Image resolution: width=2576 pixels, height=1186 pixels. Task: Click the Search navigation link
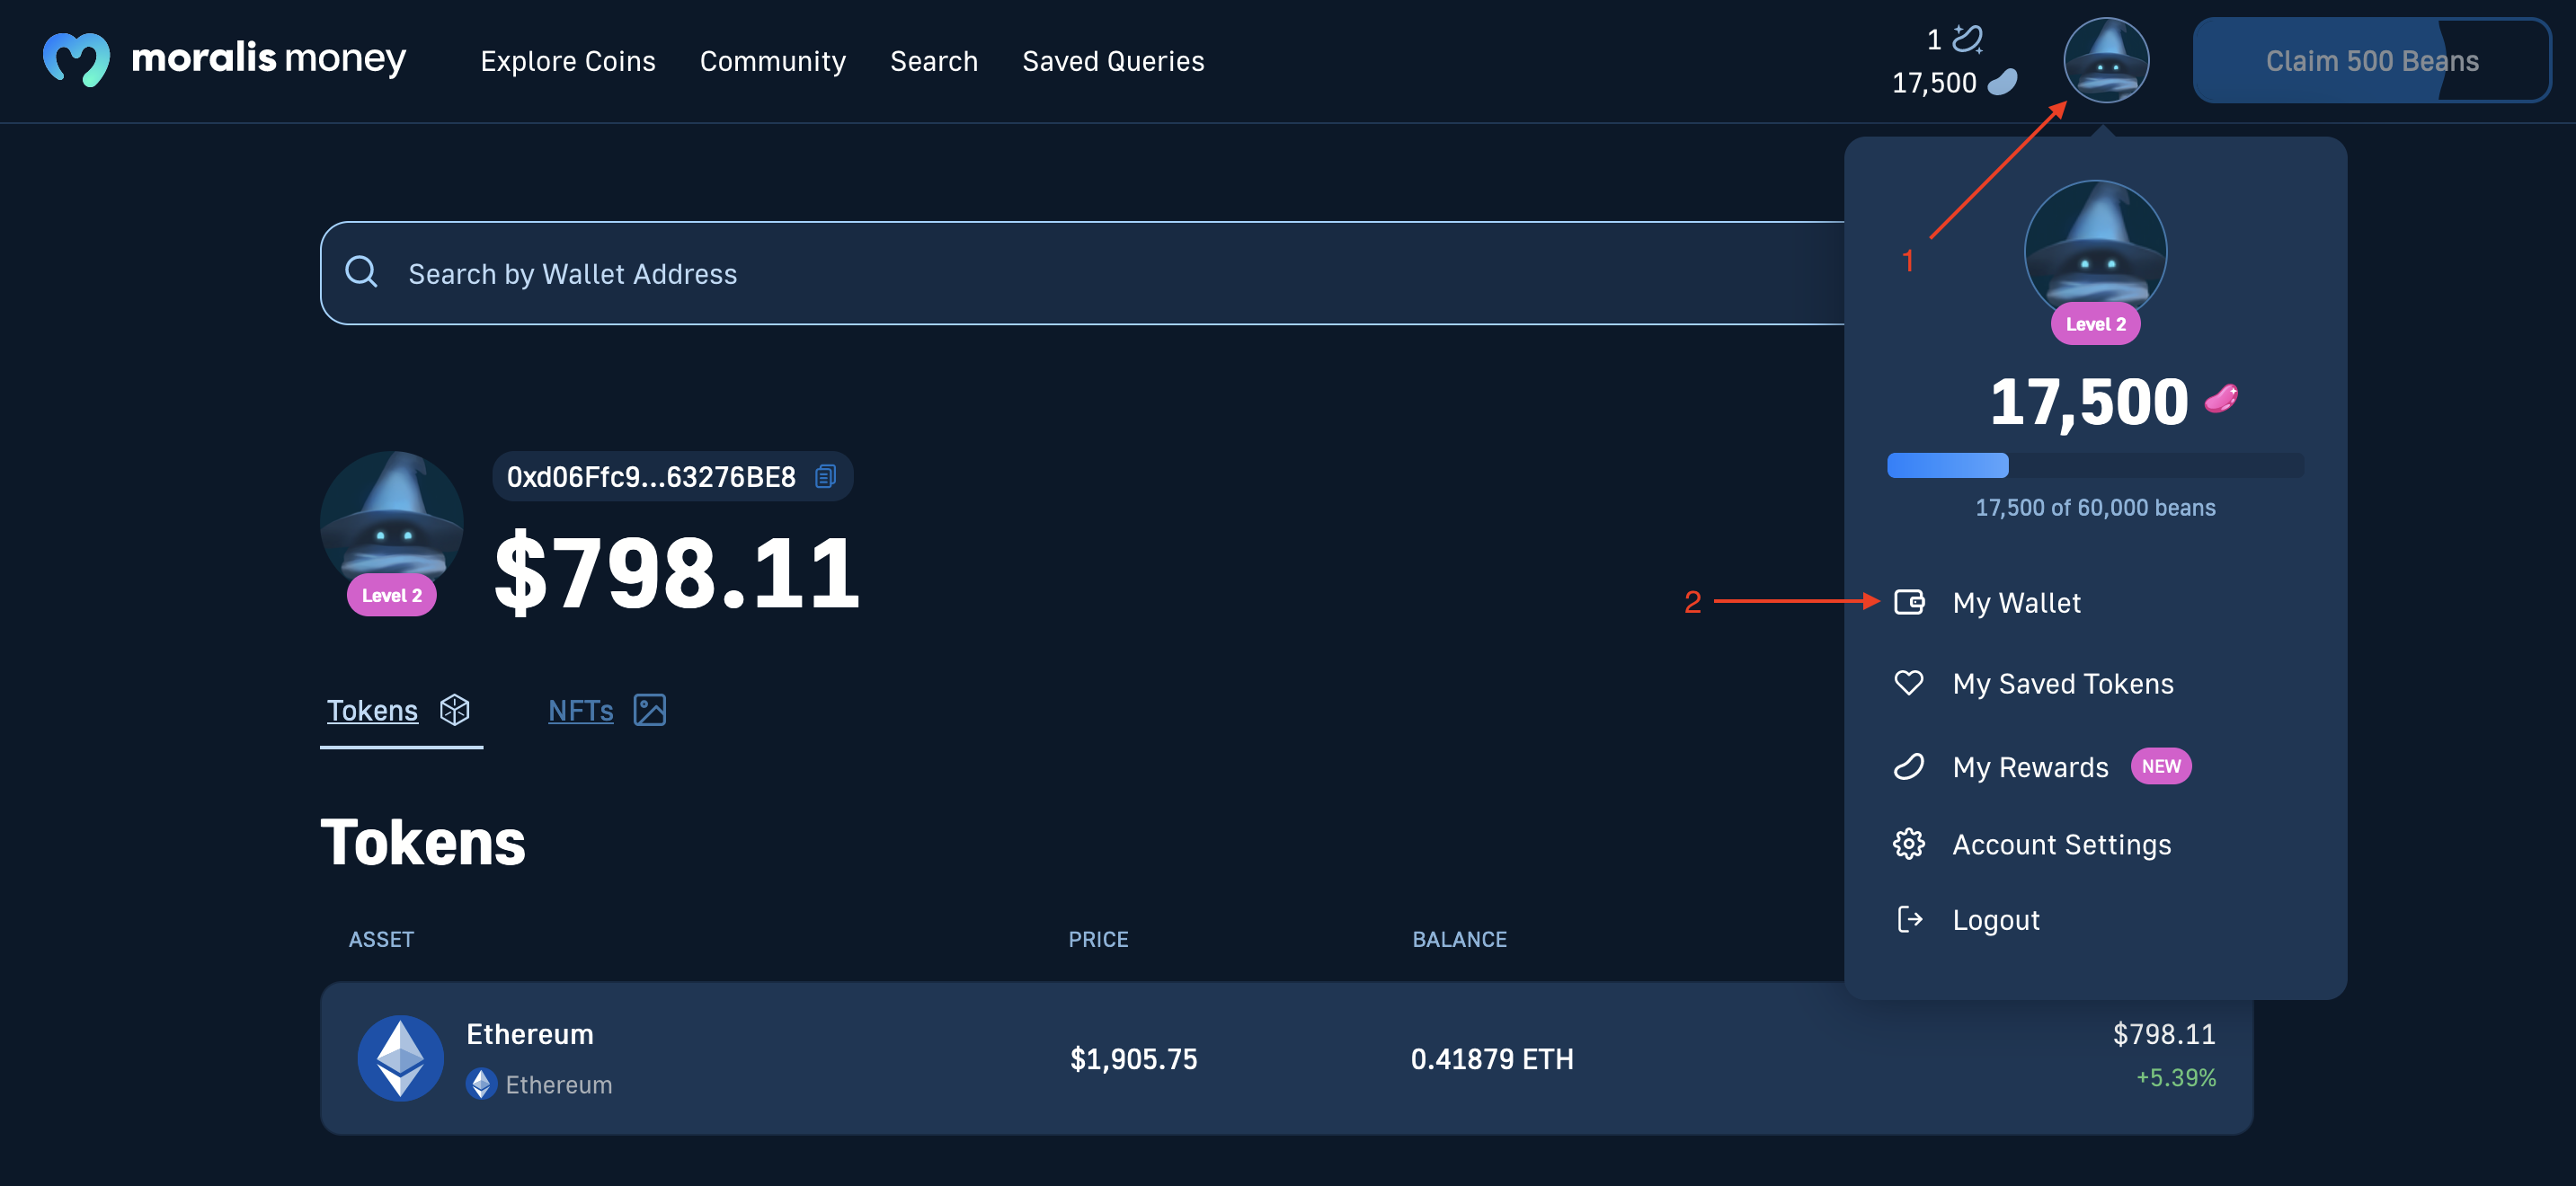tap(933, 59)
